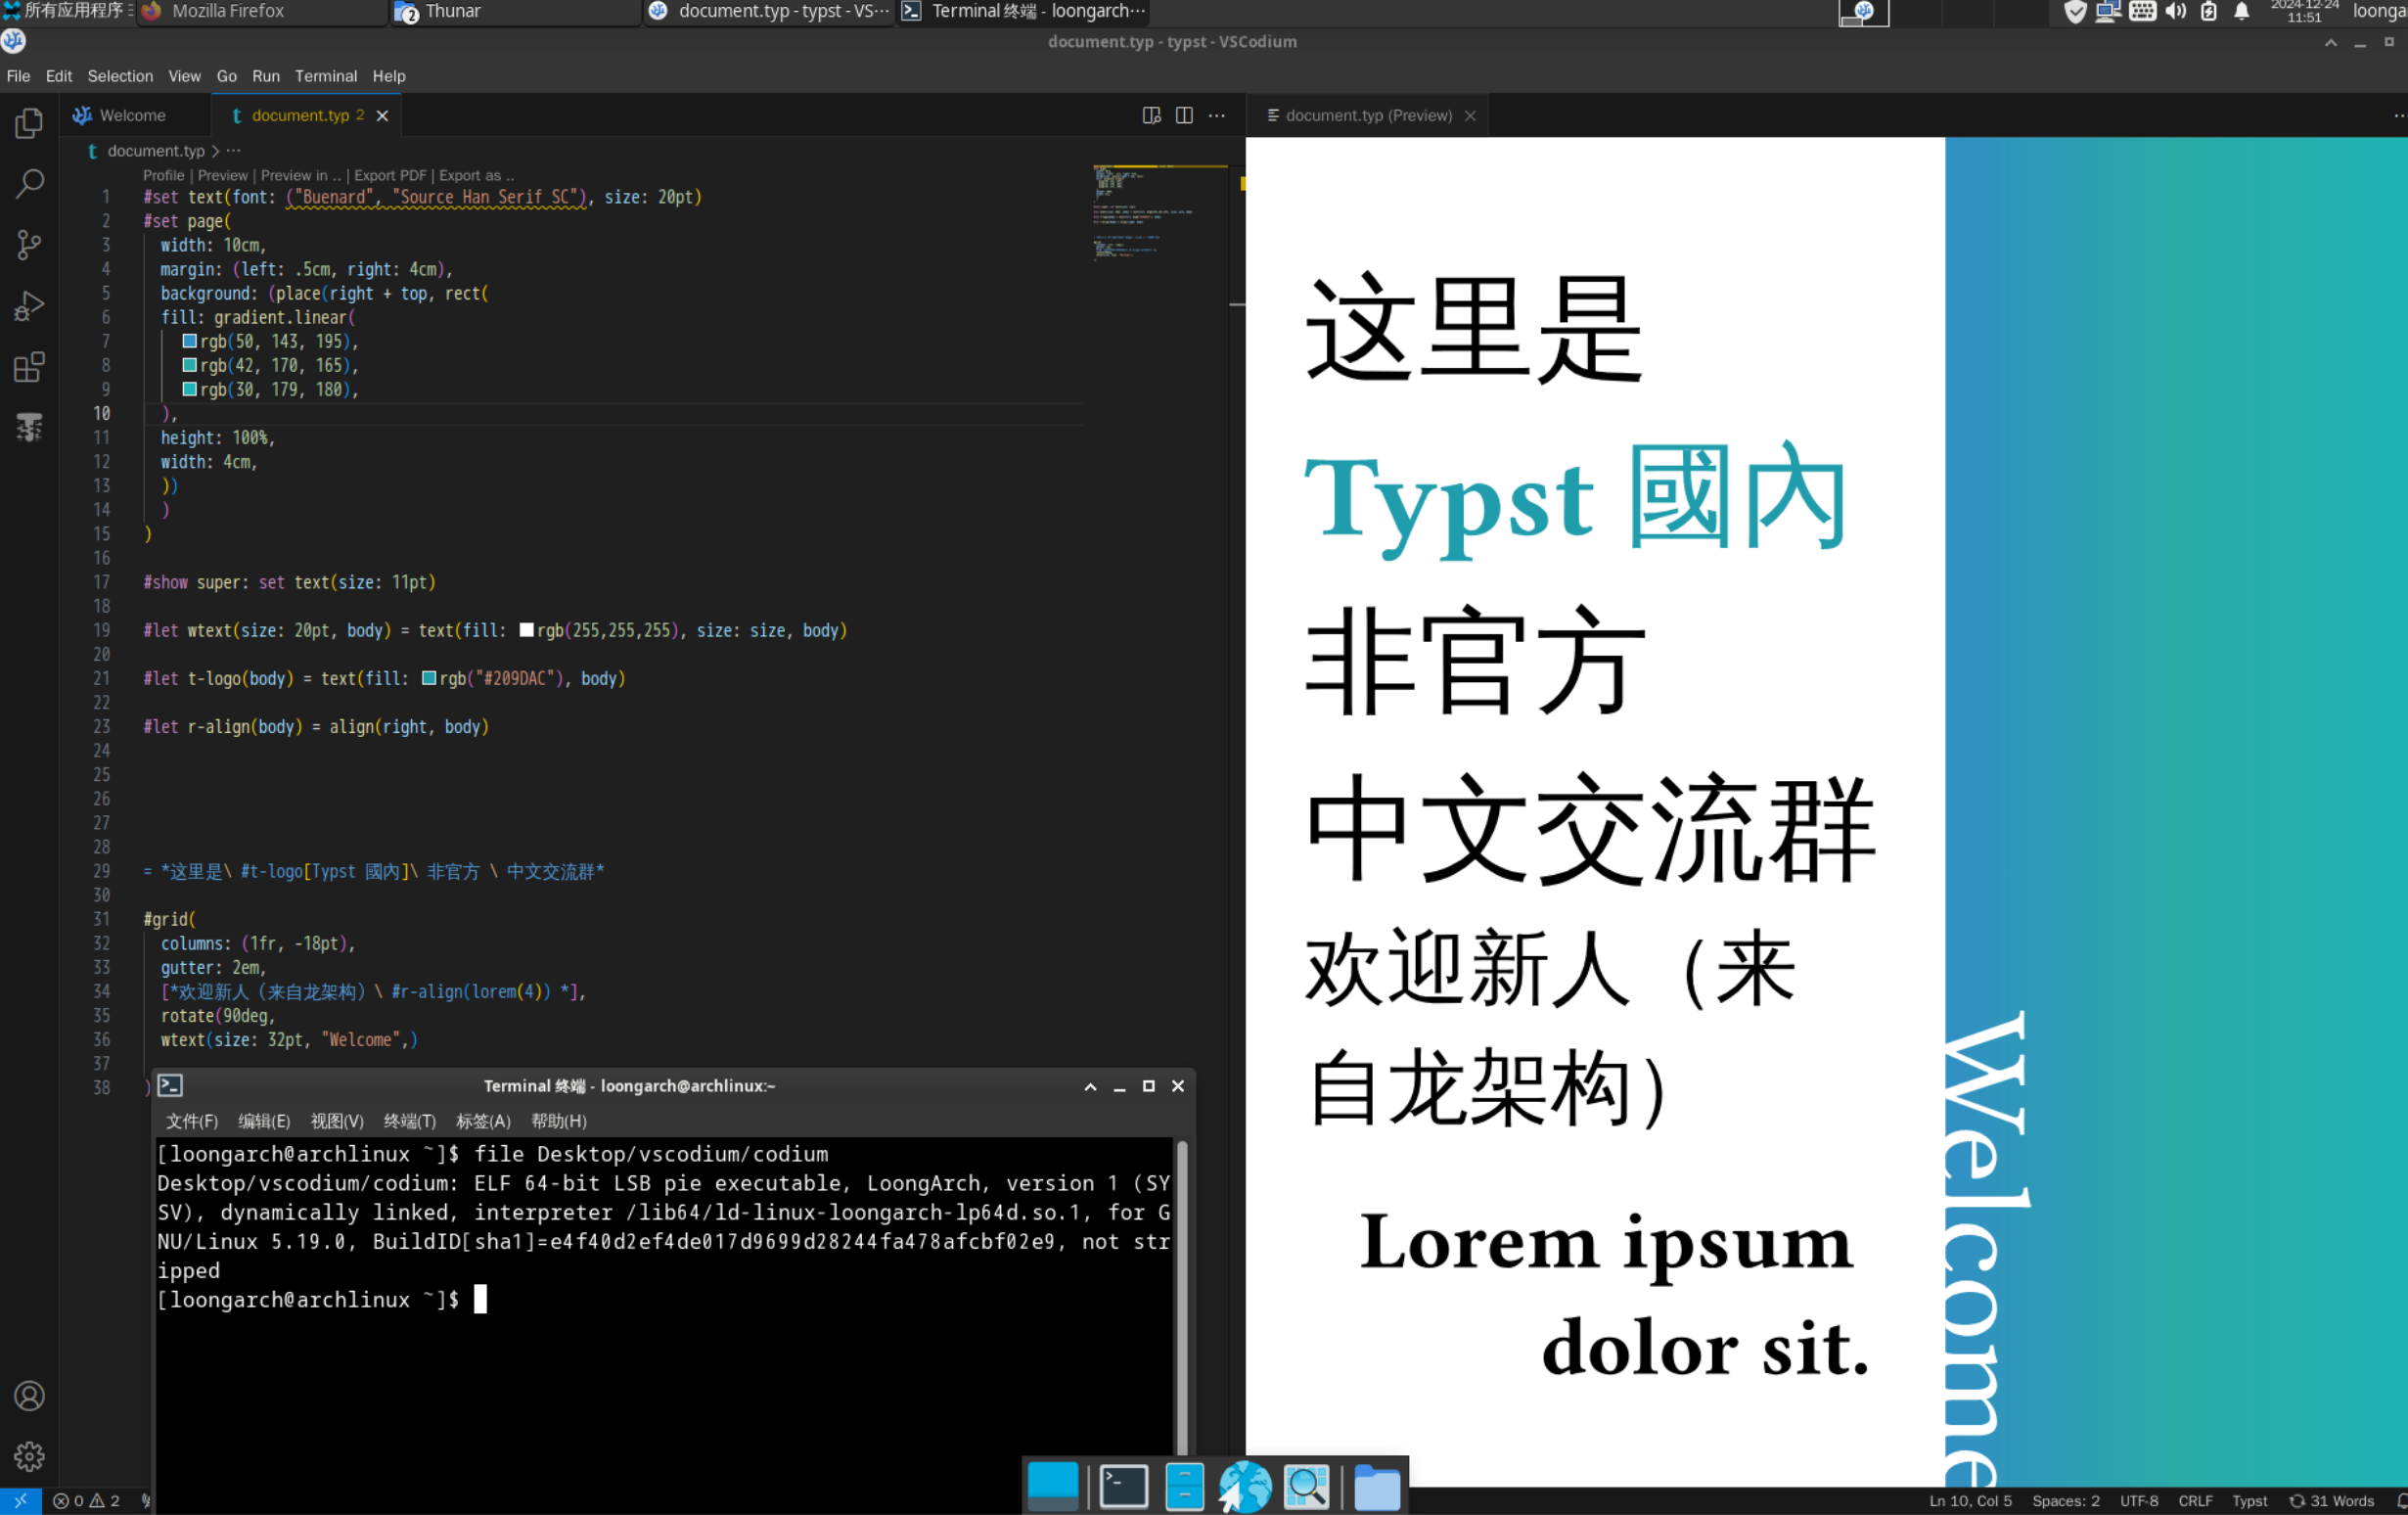
Task: Switch to Thunar in the taskbar
Action: tap(516, 12)
